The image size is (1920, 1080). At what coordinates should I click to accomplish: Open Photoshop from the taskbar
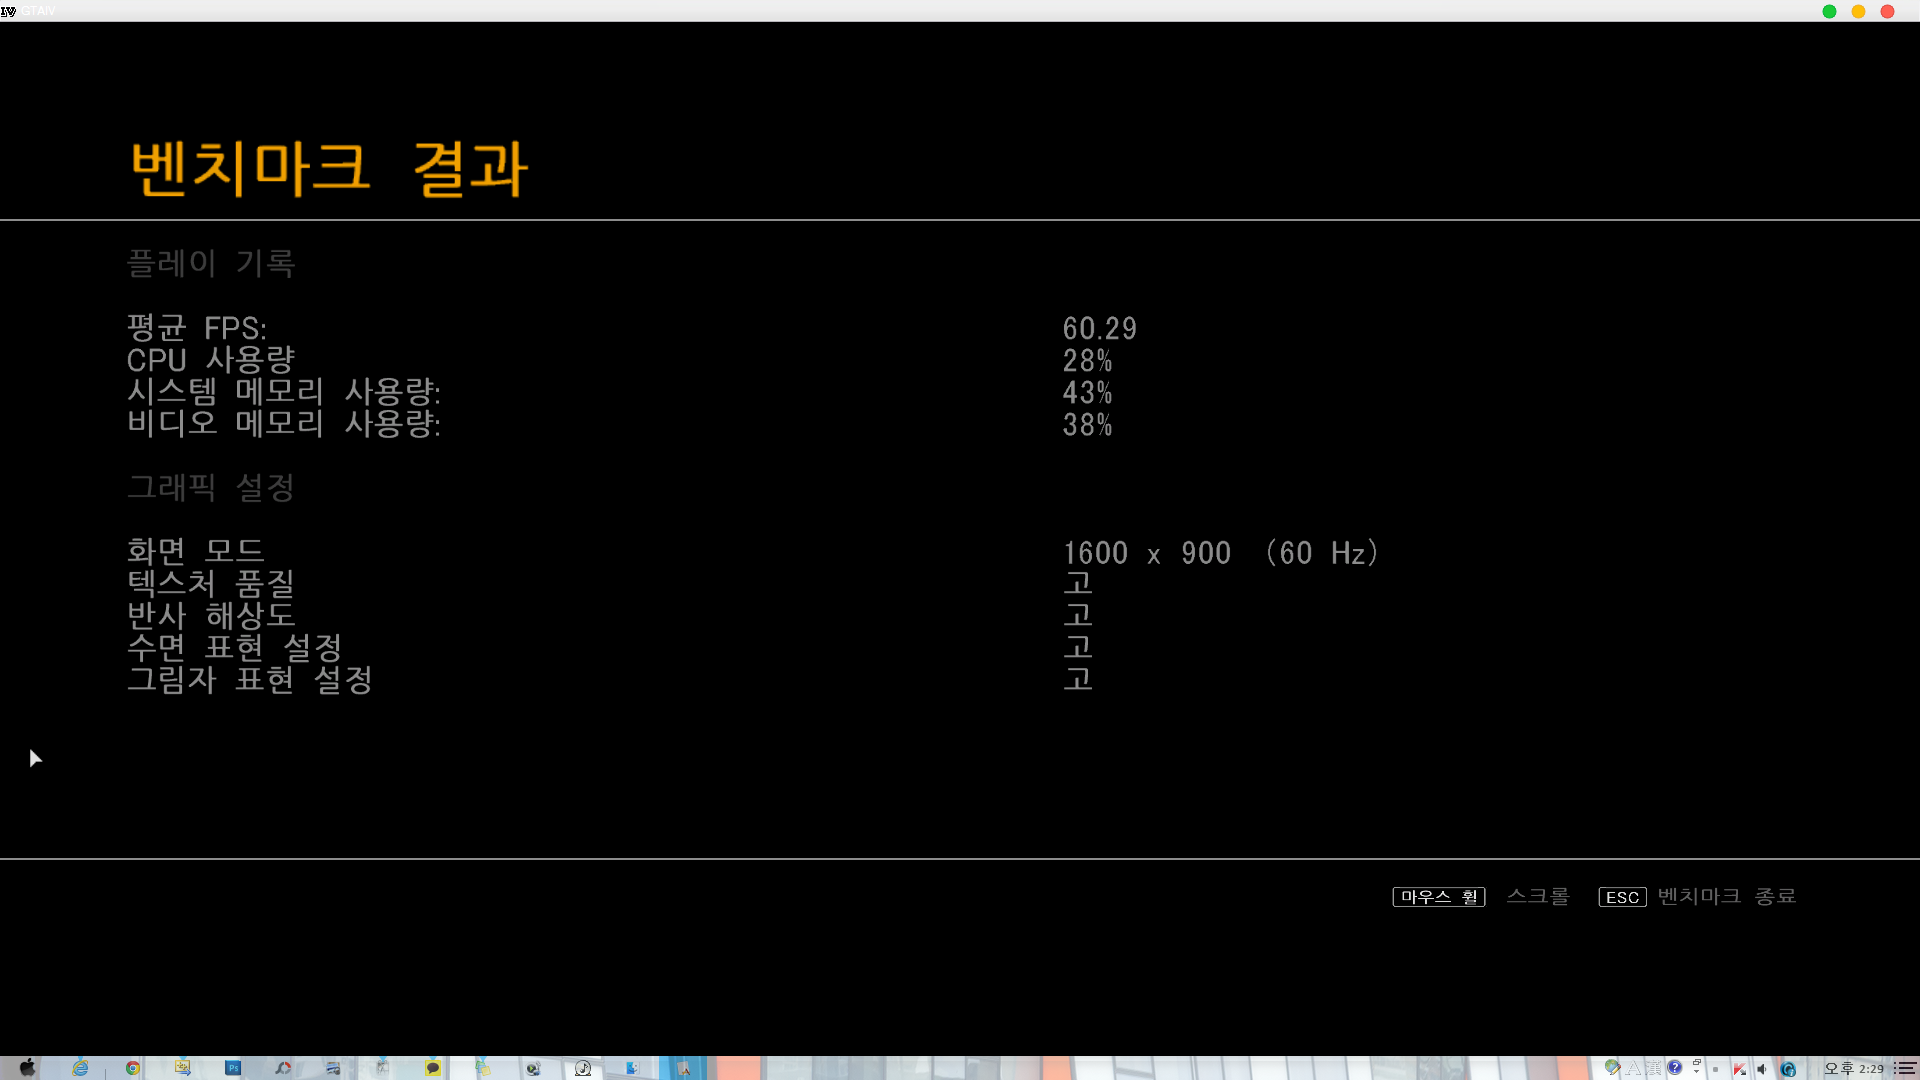coord(233,1068)
